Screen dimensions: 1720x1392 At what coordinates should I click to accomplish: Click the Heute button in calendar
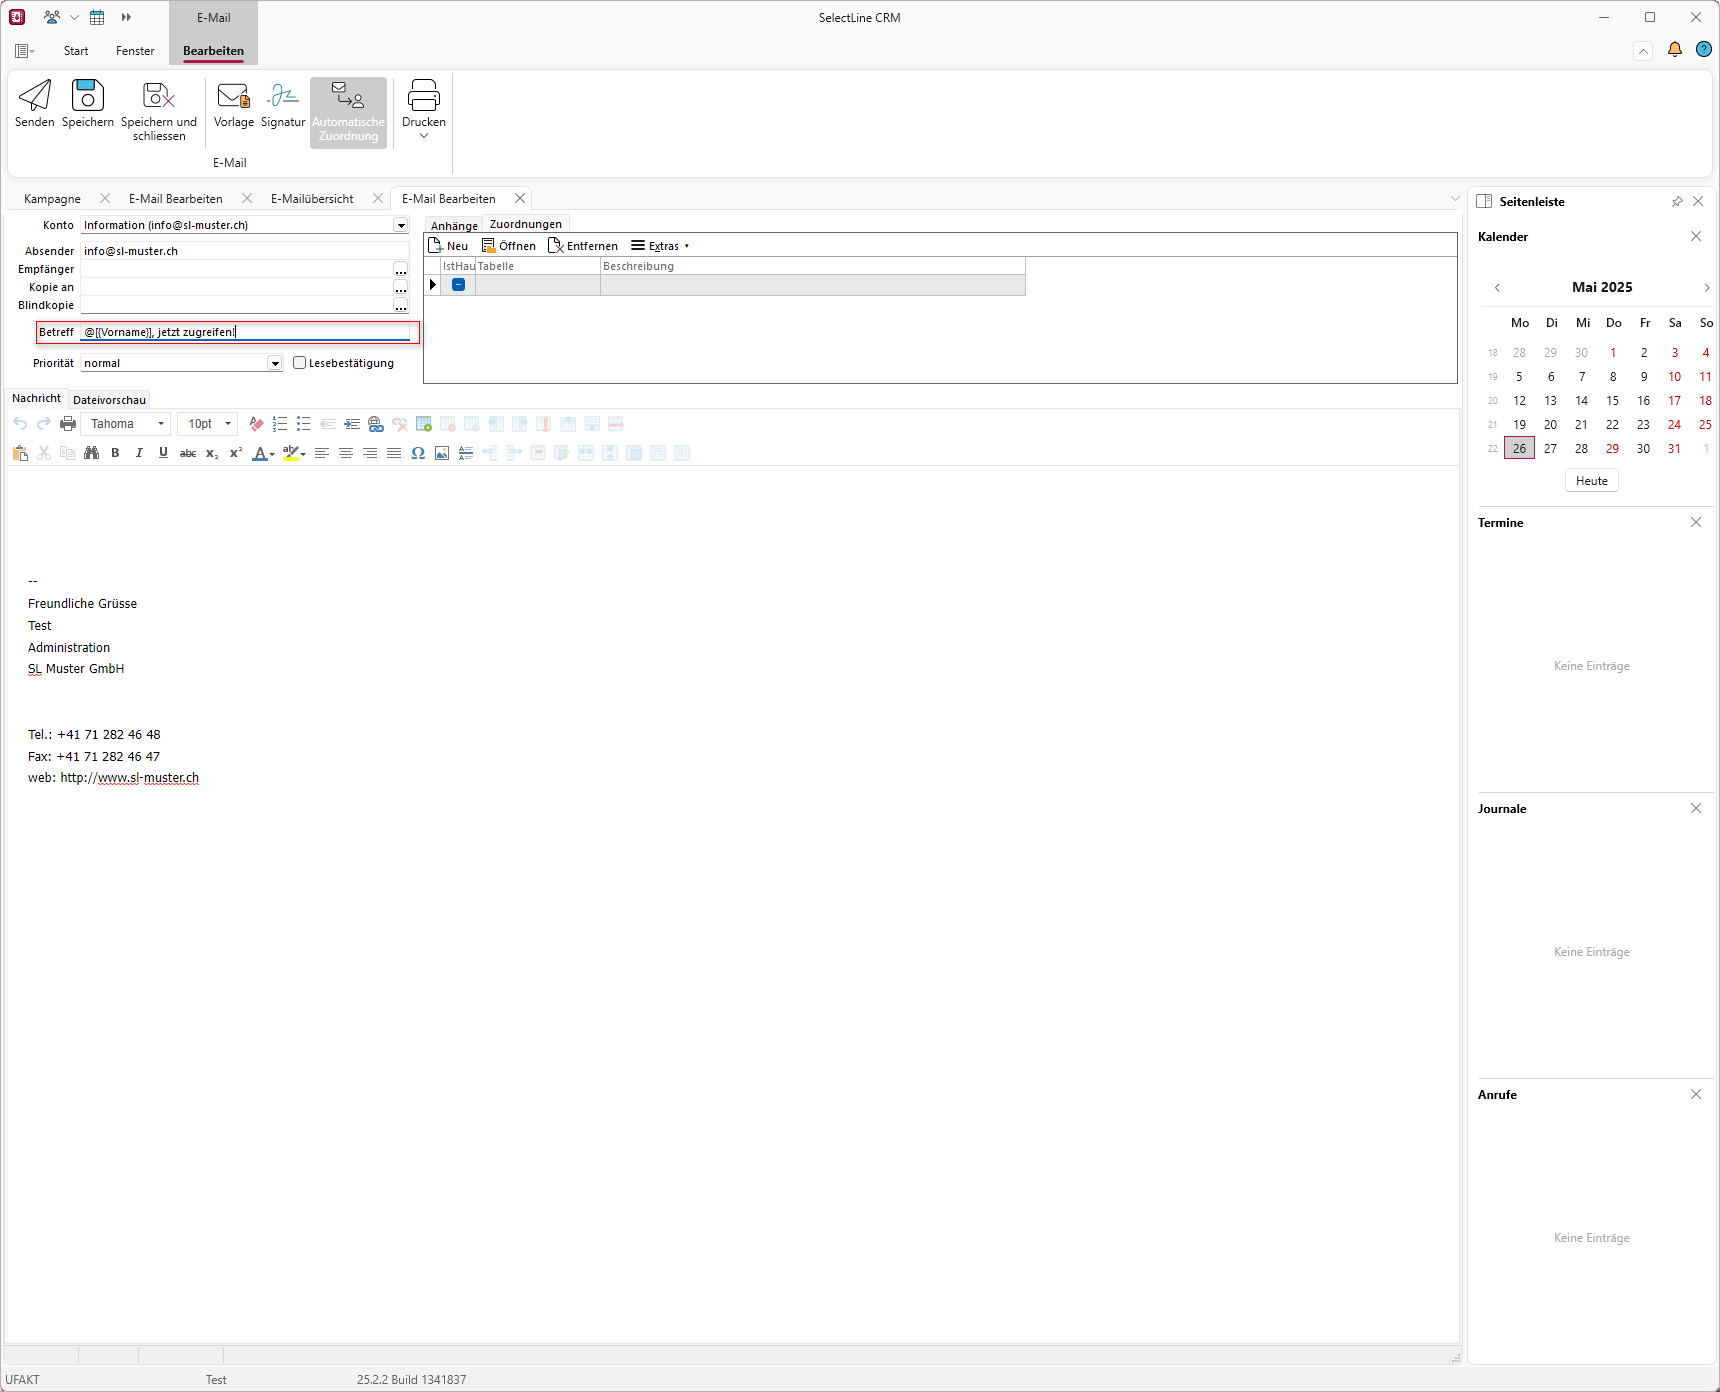coord(1591,481)
